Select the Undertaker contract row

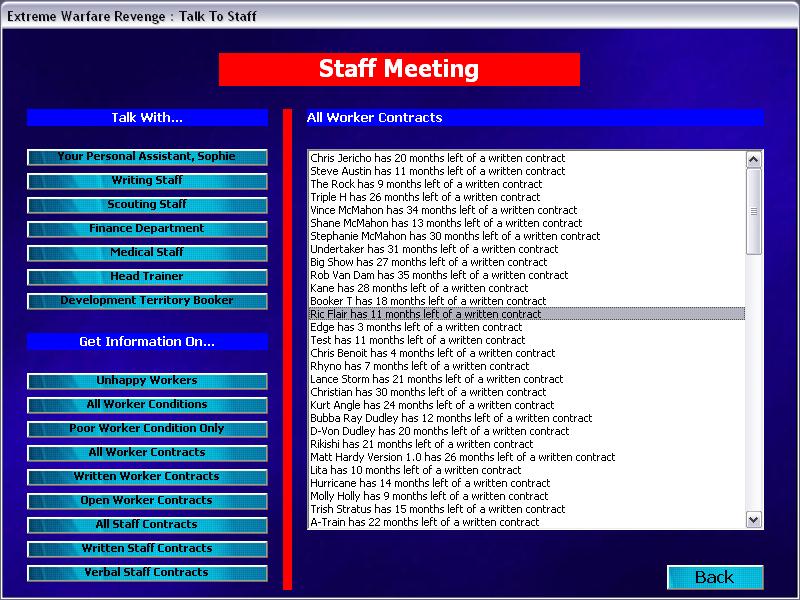pos(527,249)
